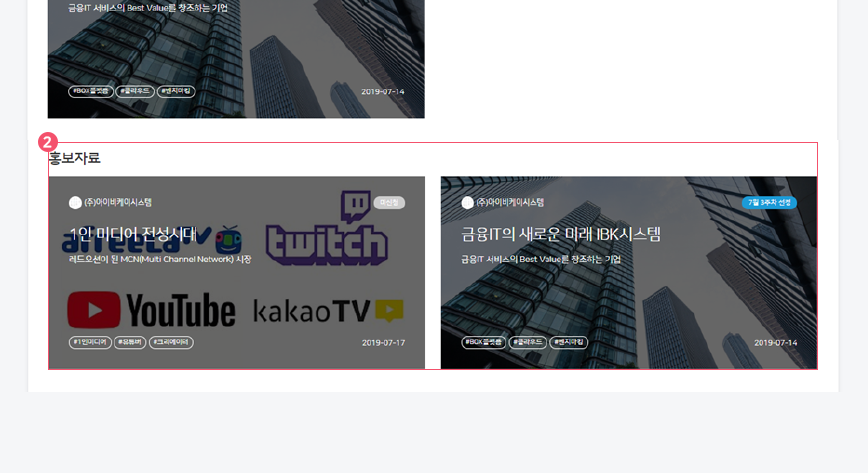The width and height of the screenshot is (868, 473).
Task: Select #벤치마킹 tag on the top cut-off card
Action: click(176, 91)
